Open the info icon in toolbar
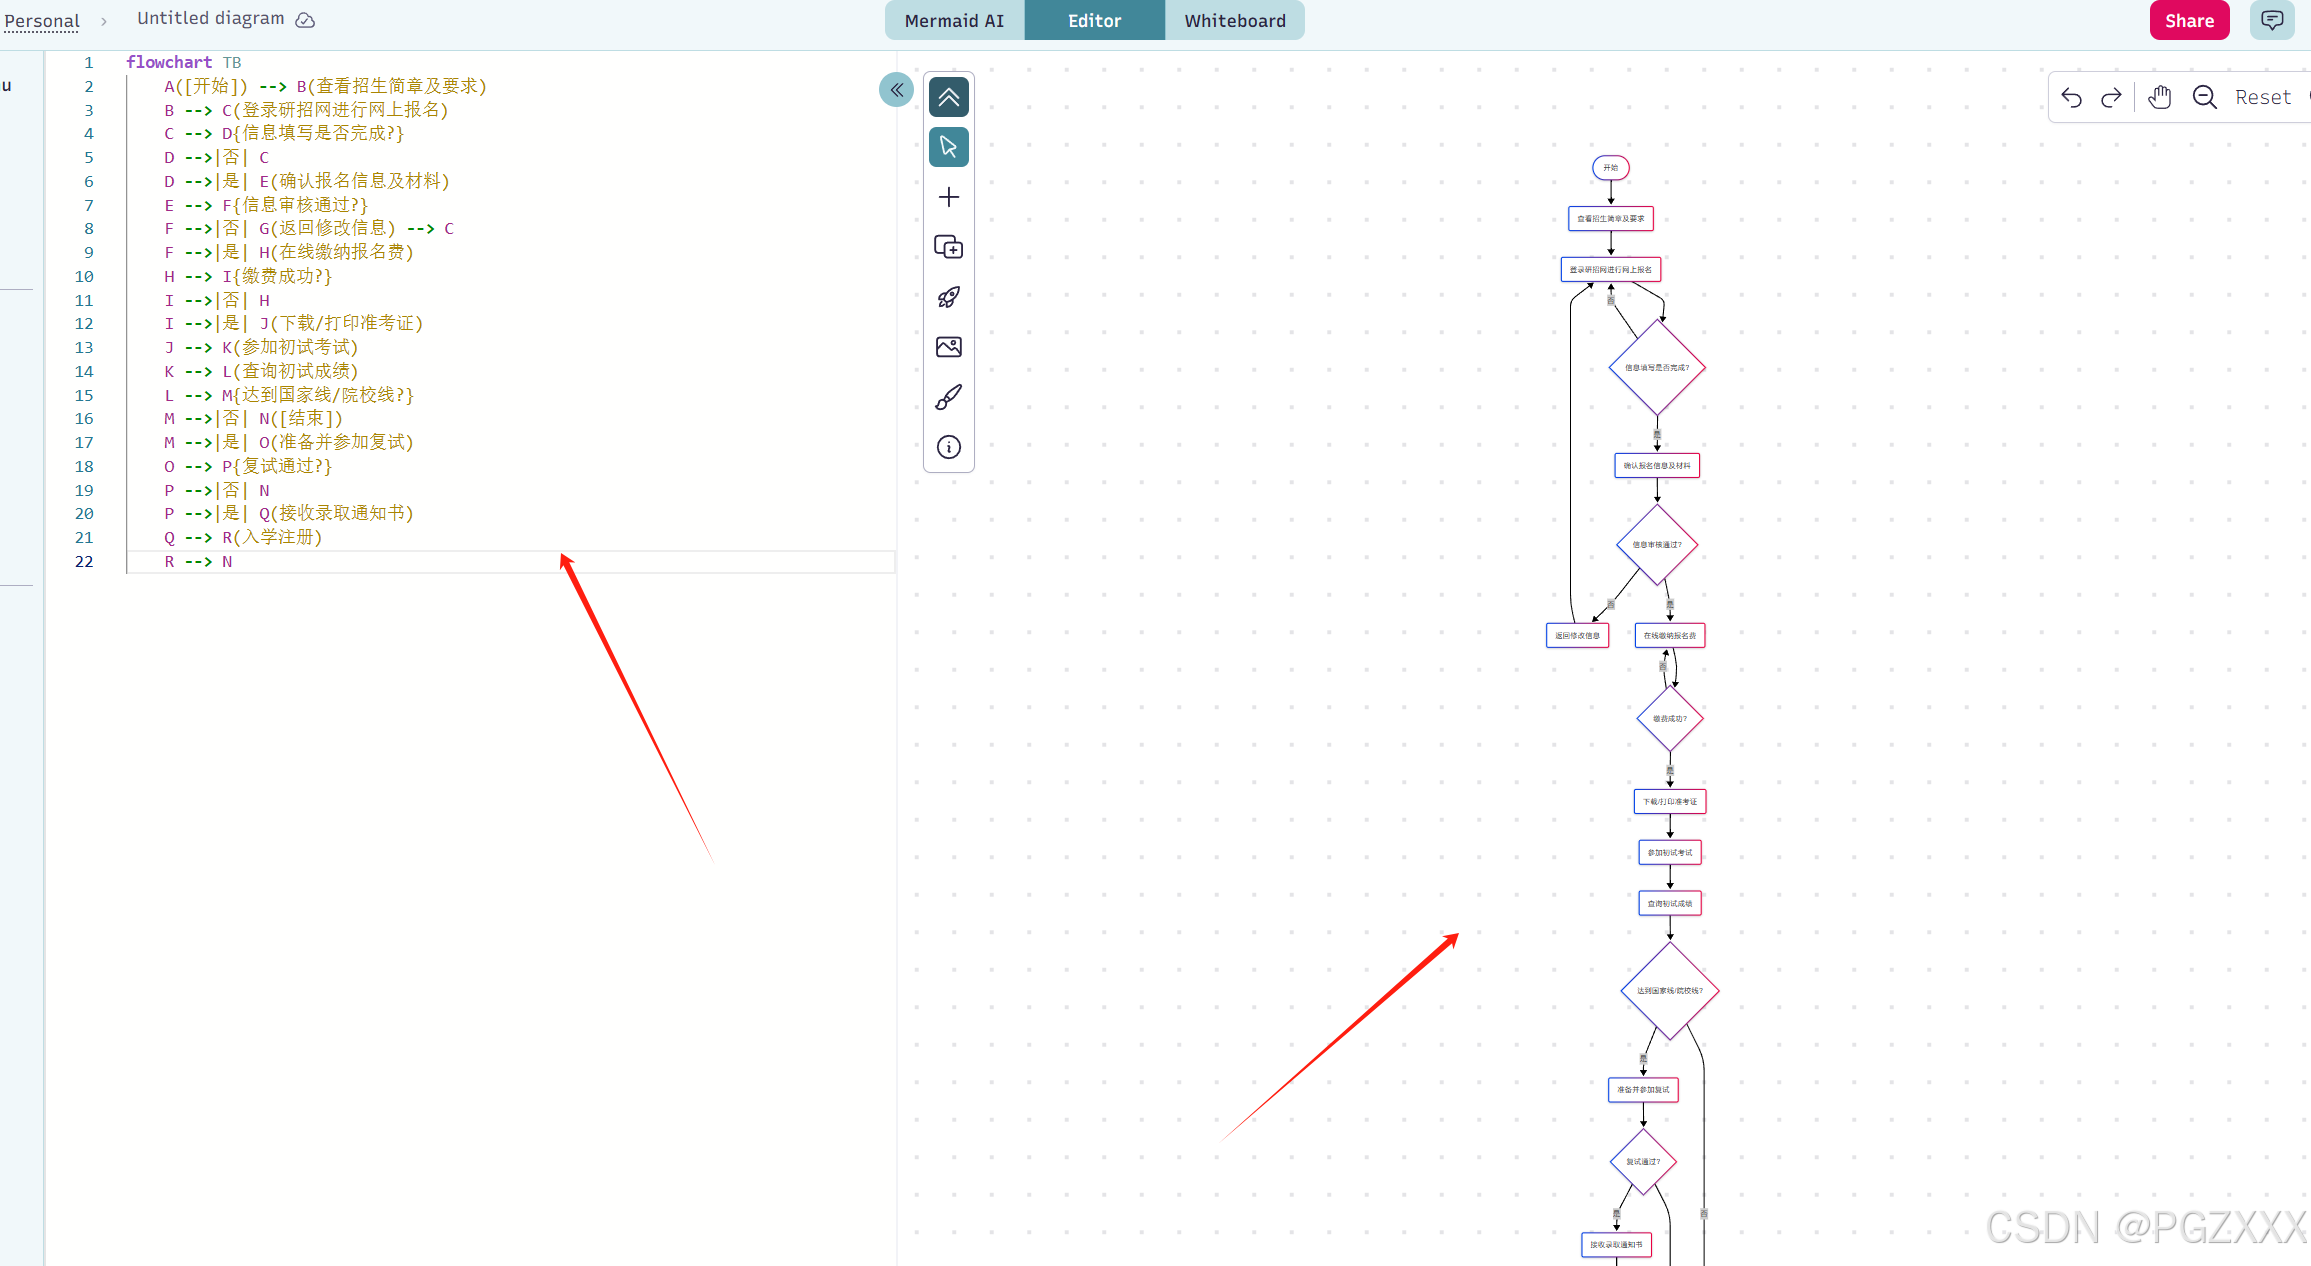The width and height of the screenshot is (2311, 1266). [948, 447]
